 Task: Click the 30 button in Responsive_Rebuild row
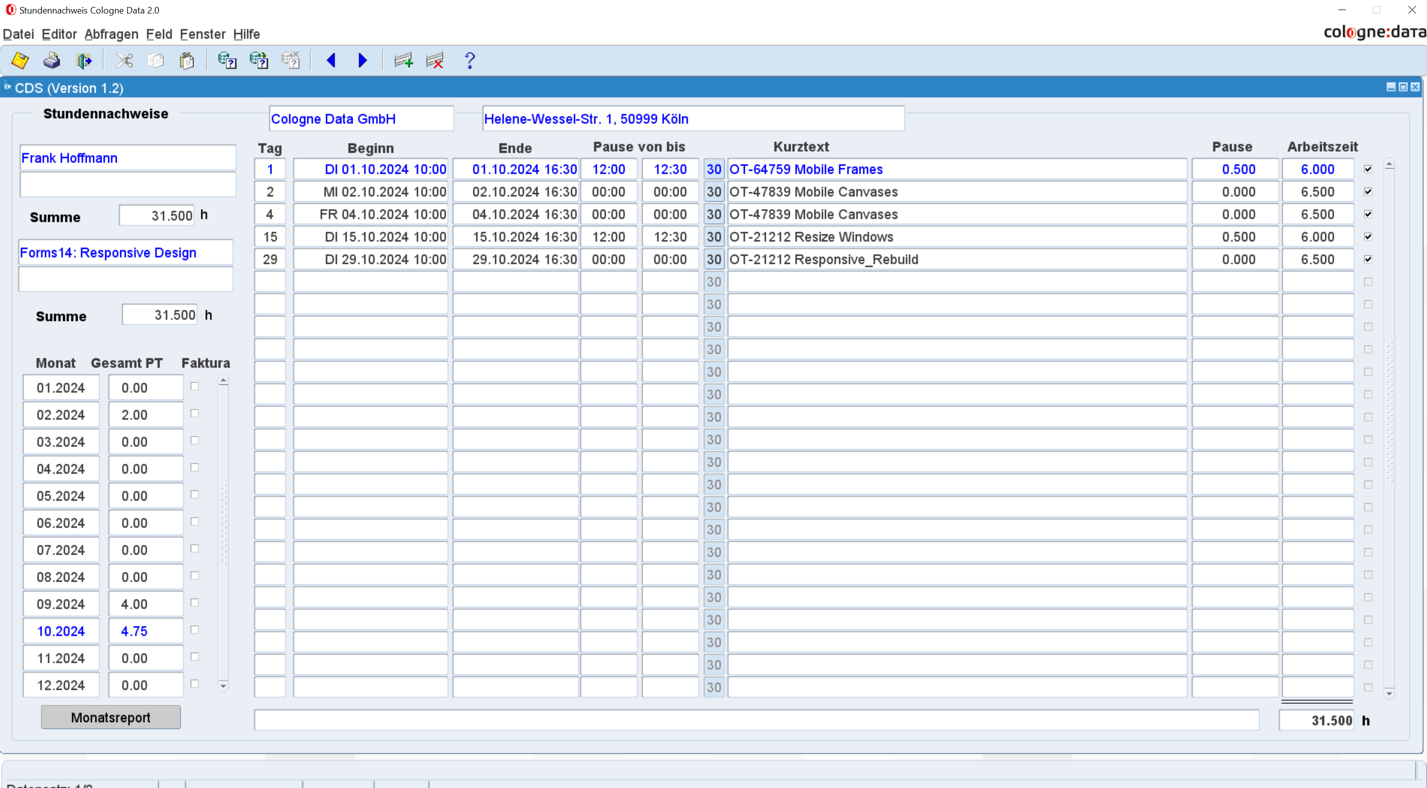pos(714,260)
